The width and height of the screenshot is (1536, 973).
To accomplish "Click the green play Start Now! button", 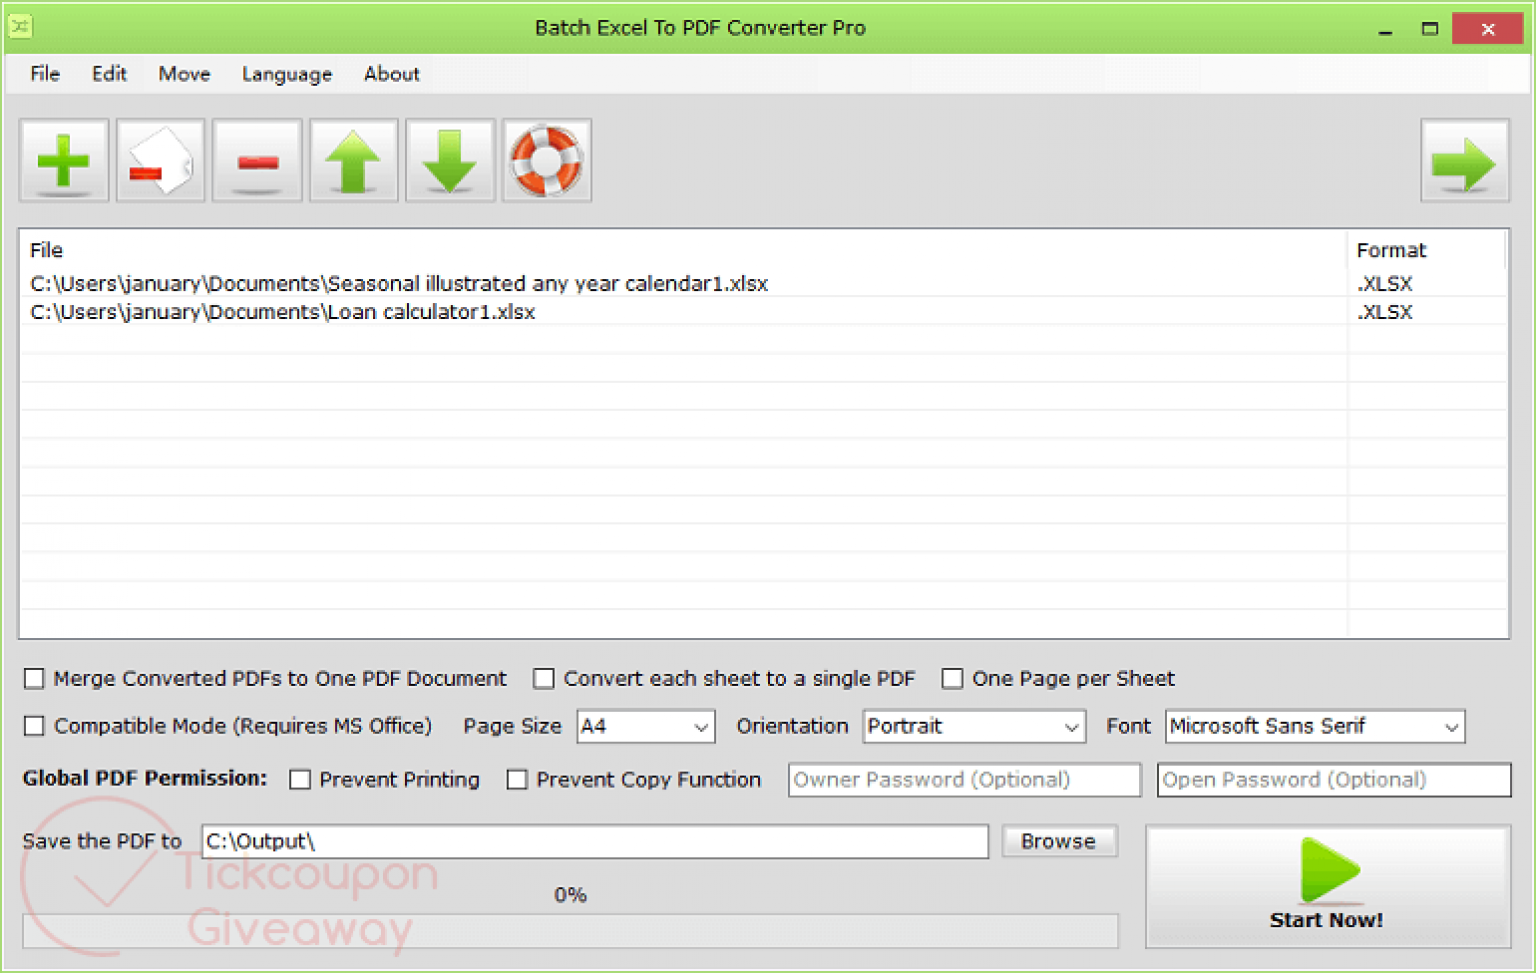I will click(x=1328, y=886).
